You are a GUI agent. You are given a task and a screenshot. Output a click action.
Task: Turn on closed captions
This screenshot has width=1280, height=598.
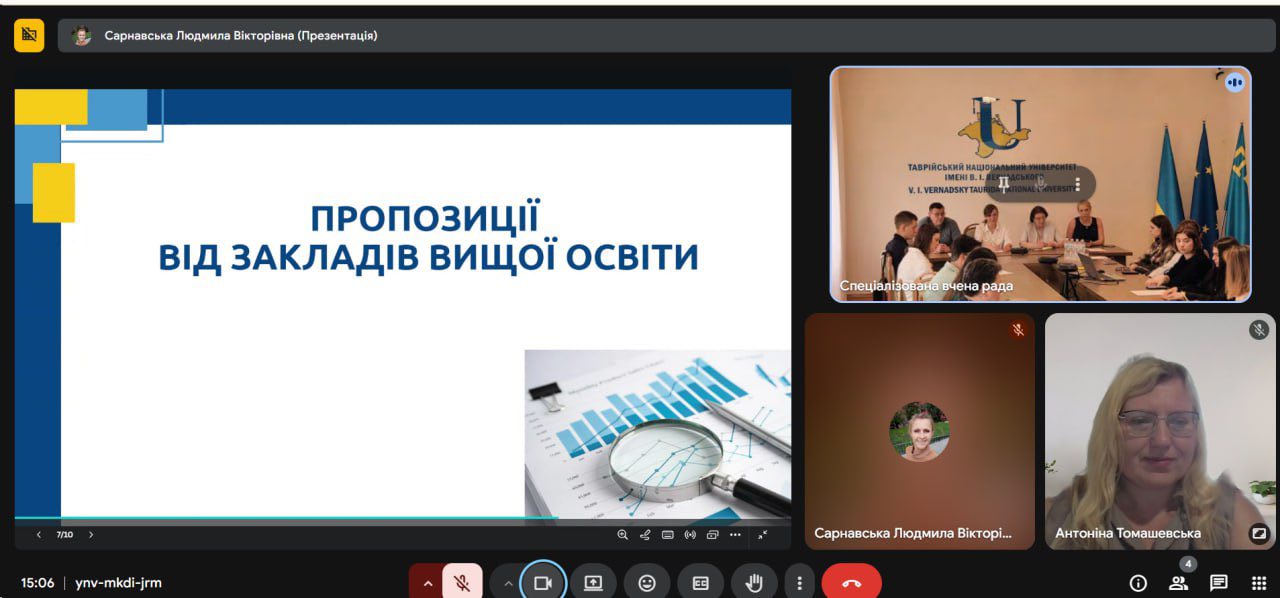(700, 583)
